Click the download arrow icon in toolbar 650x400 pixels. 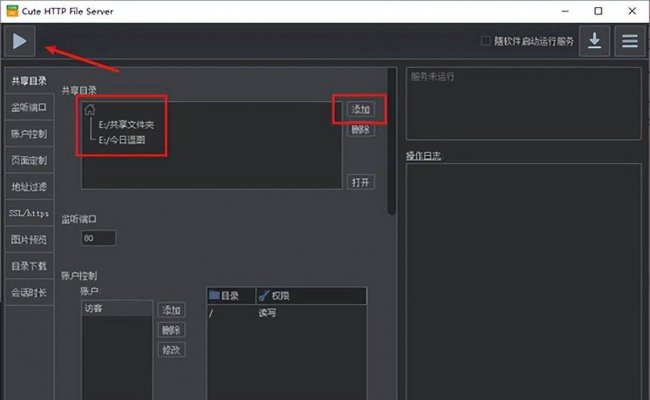(594, 41)
